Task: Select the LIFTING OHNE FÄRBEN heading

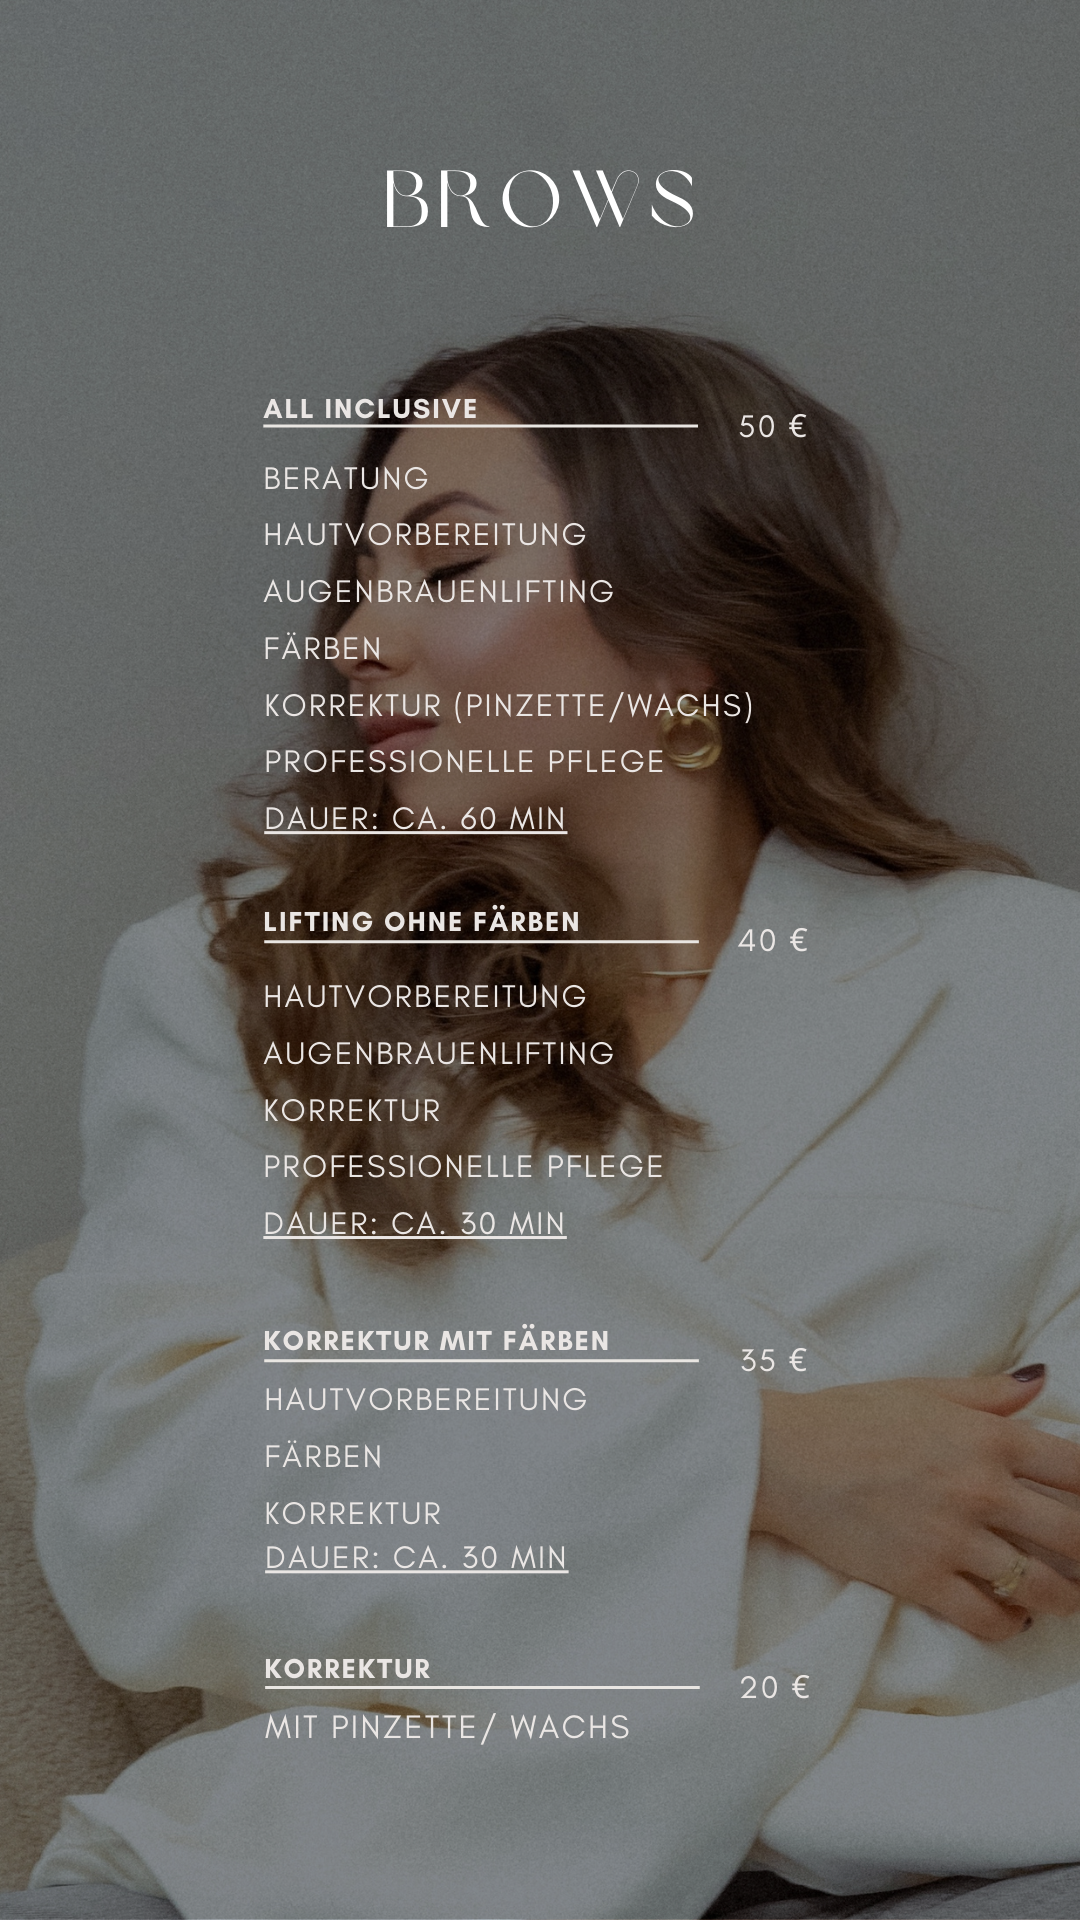Action: (x=422, y=922)
